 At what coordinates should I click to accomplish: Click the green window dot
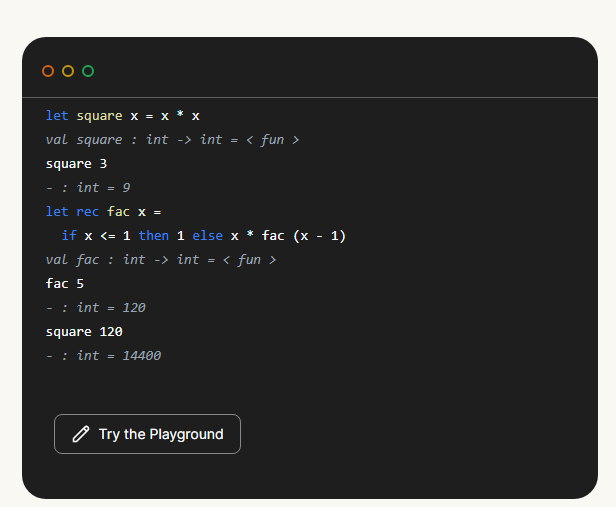(88, 71)
